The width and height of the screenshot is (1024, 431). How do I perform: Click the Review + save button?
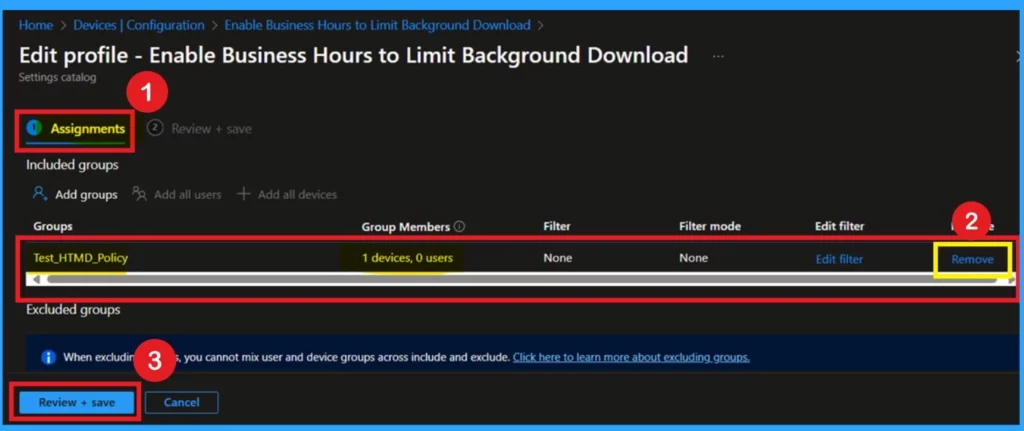[76, 402]
